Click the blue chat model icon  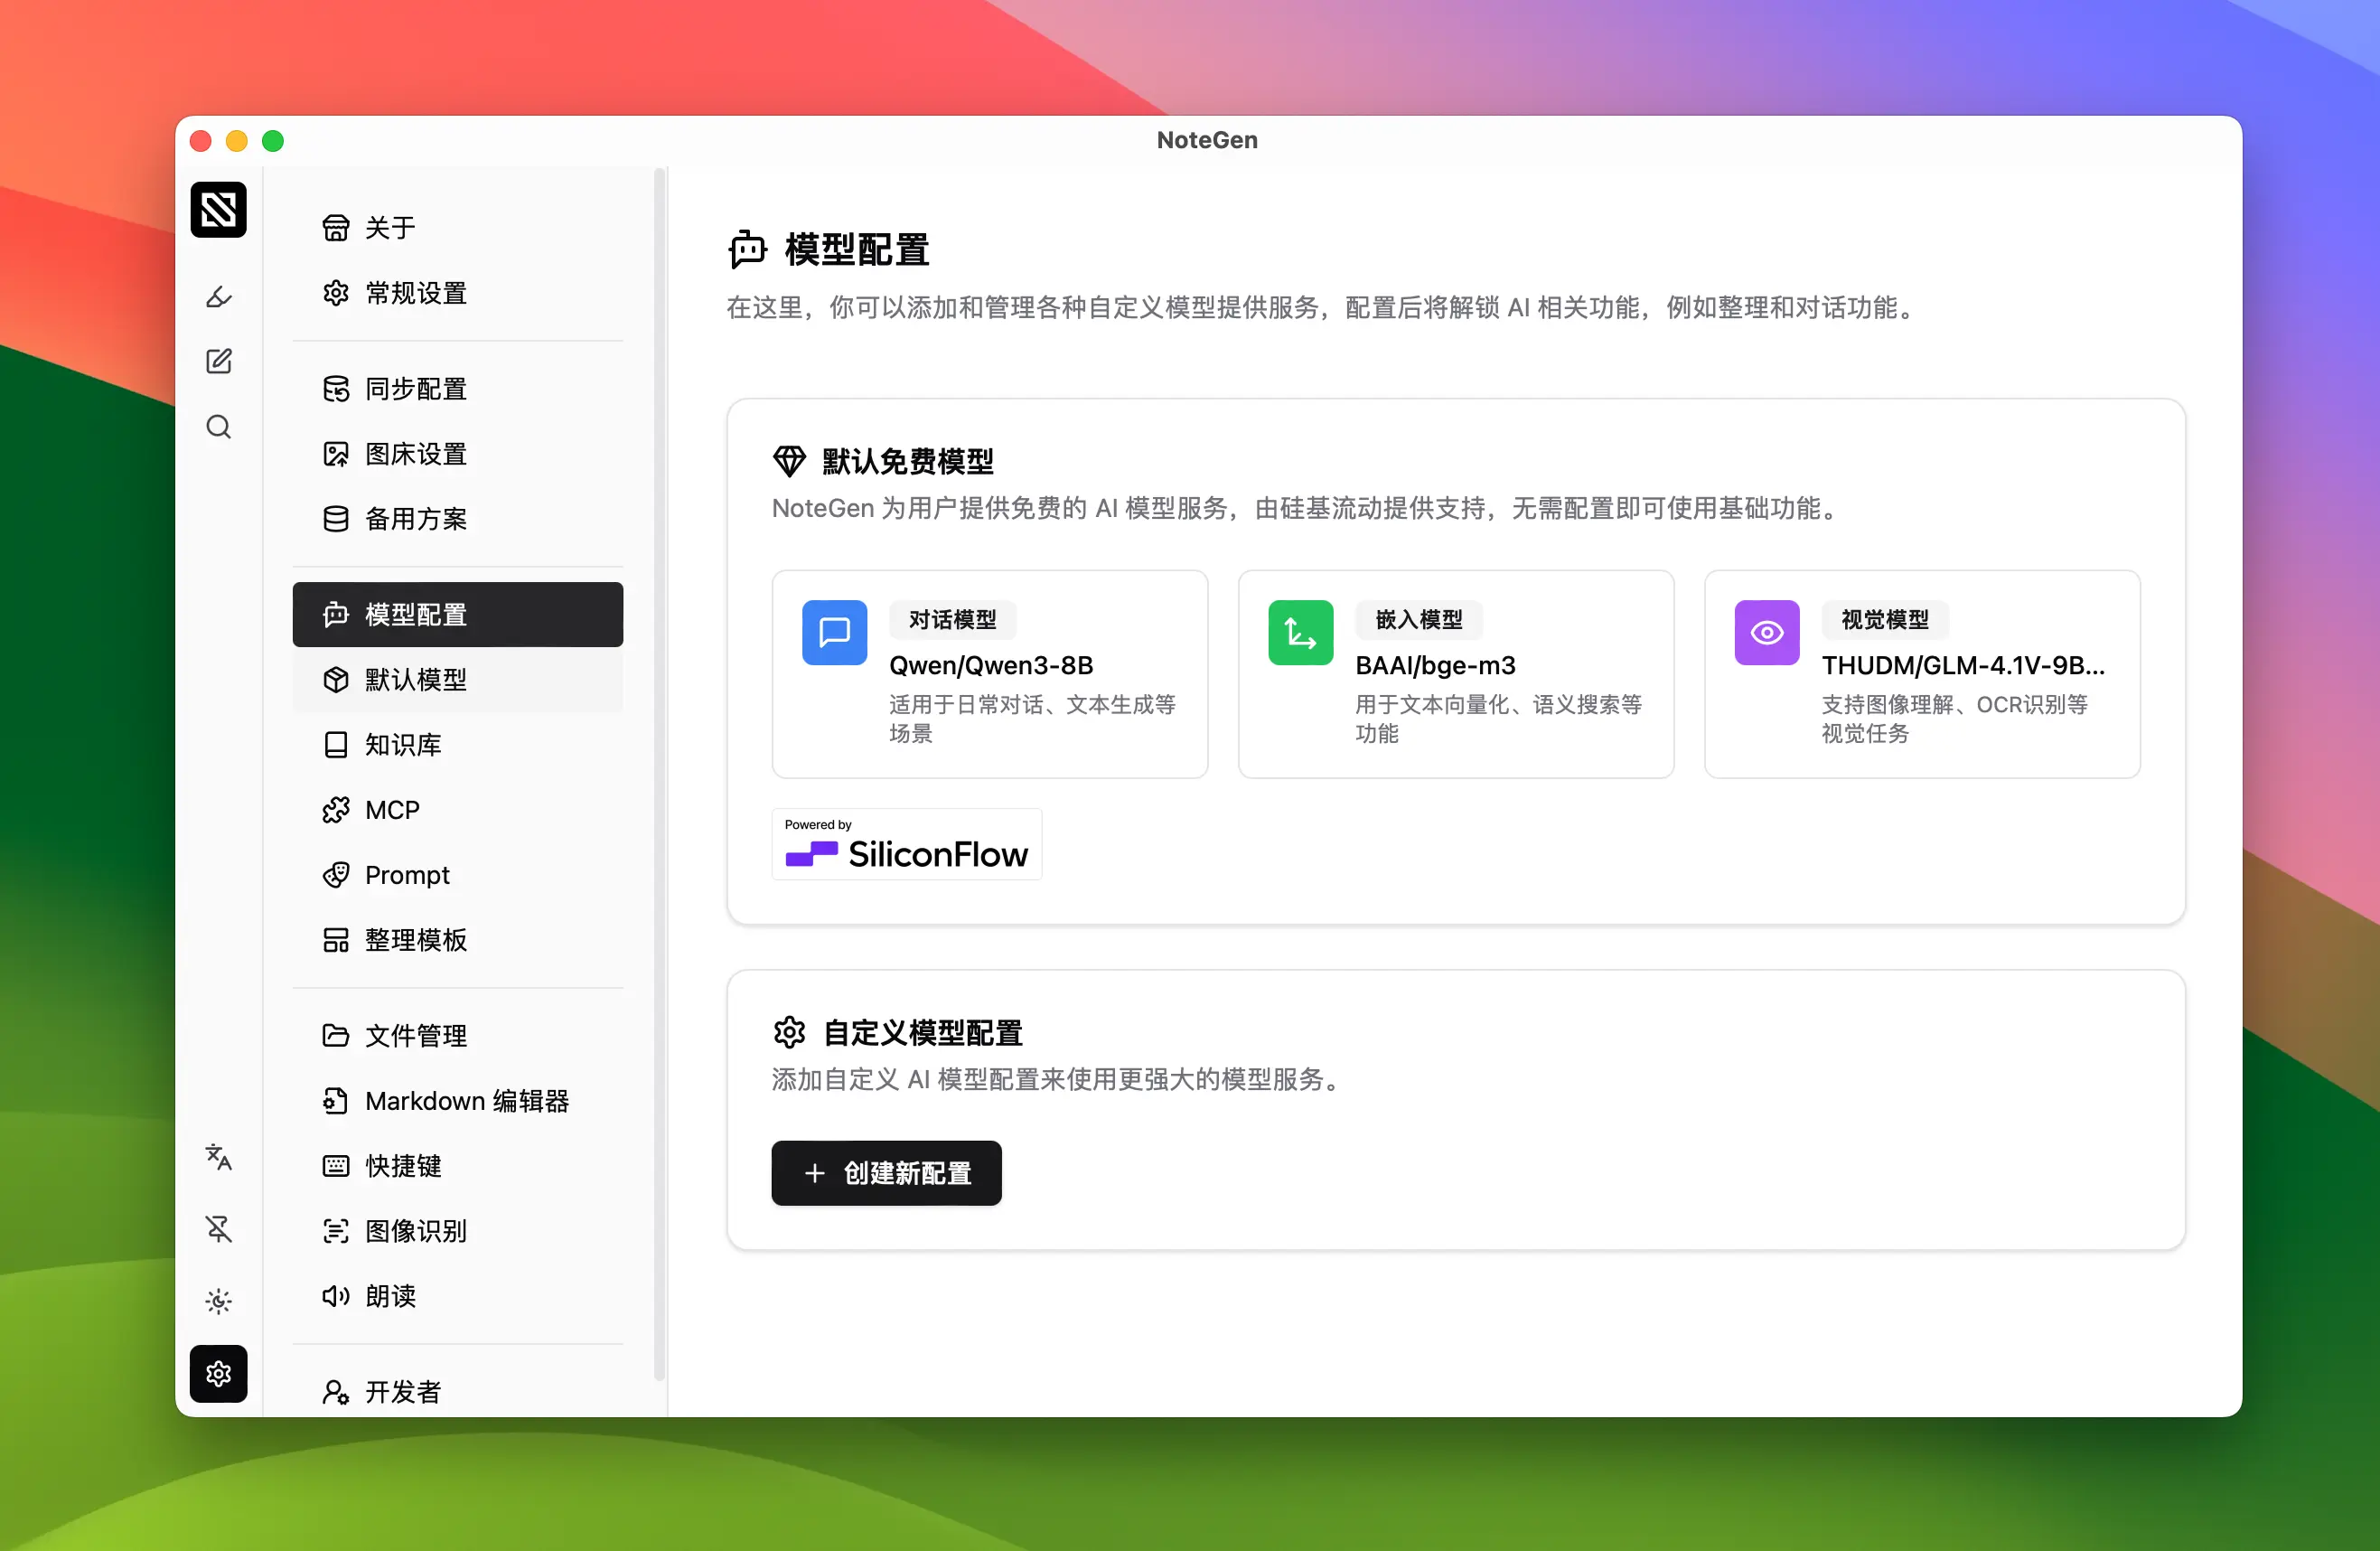pos(834,633)
